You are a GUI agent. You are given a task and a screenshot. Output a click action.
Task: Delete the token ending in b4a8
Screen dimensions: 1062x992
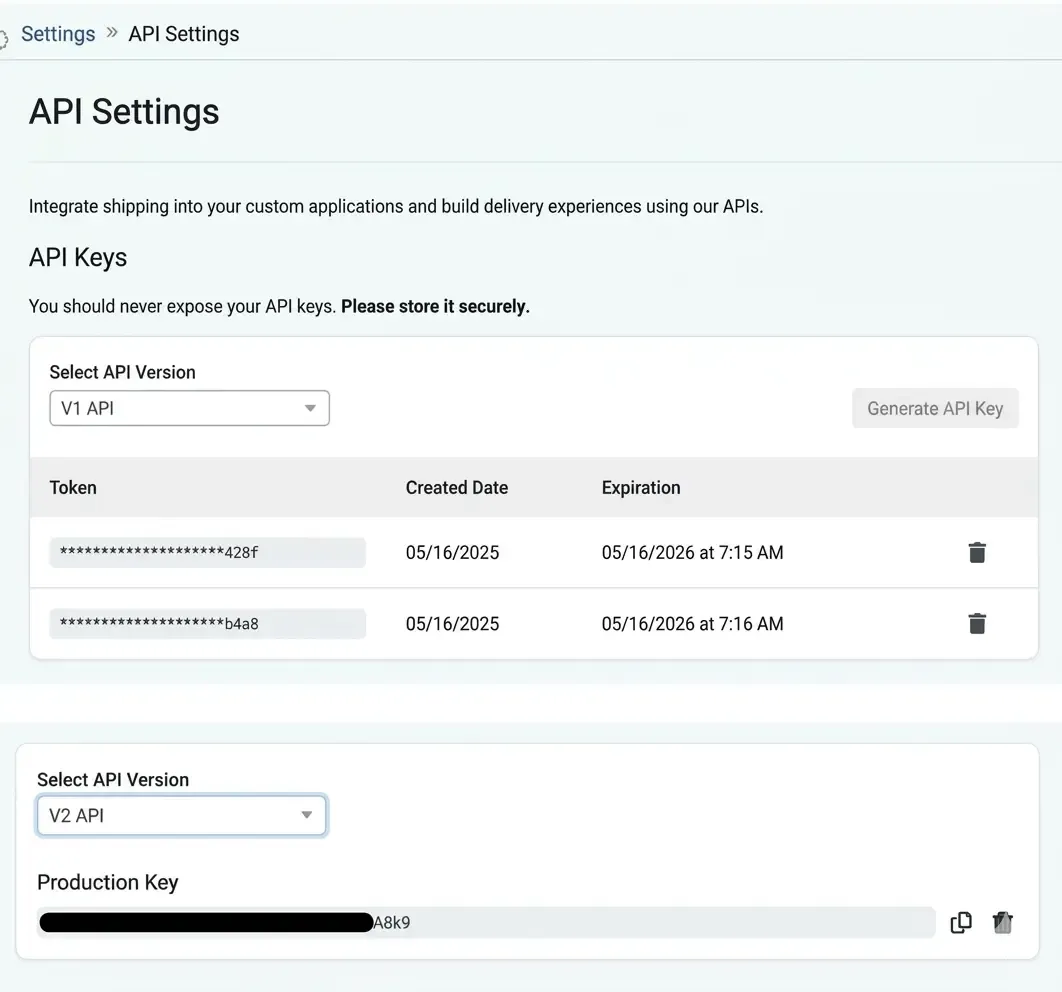pyautogui.click(x=977, y=624)
